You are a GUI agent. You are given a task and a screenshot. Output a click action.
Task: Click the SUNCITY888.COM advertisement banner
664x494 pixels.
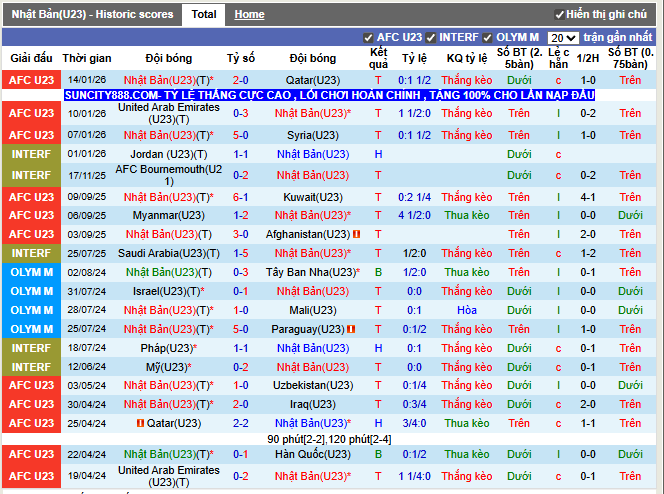pyautogui.click(x=329, y=95)
